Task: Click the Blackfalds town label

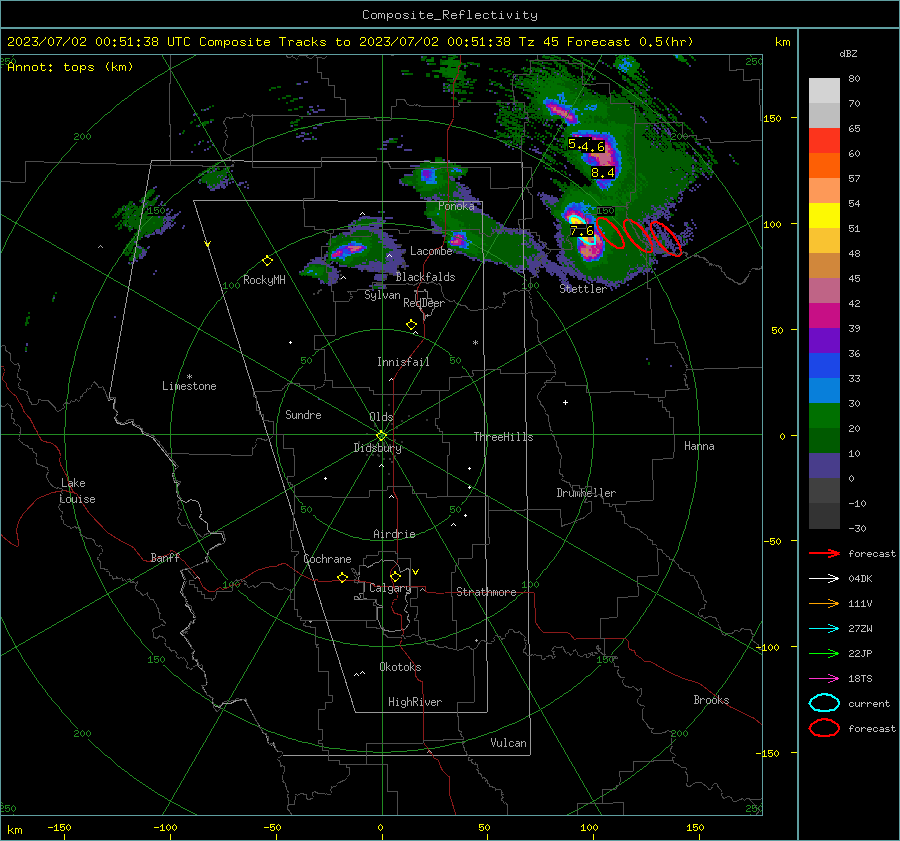Action: pos(425,277)
